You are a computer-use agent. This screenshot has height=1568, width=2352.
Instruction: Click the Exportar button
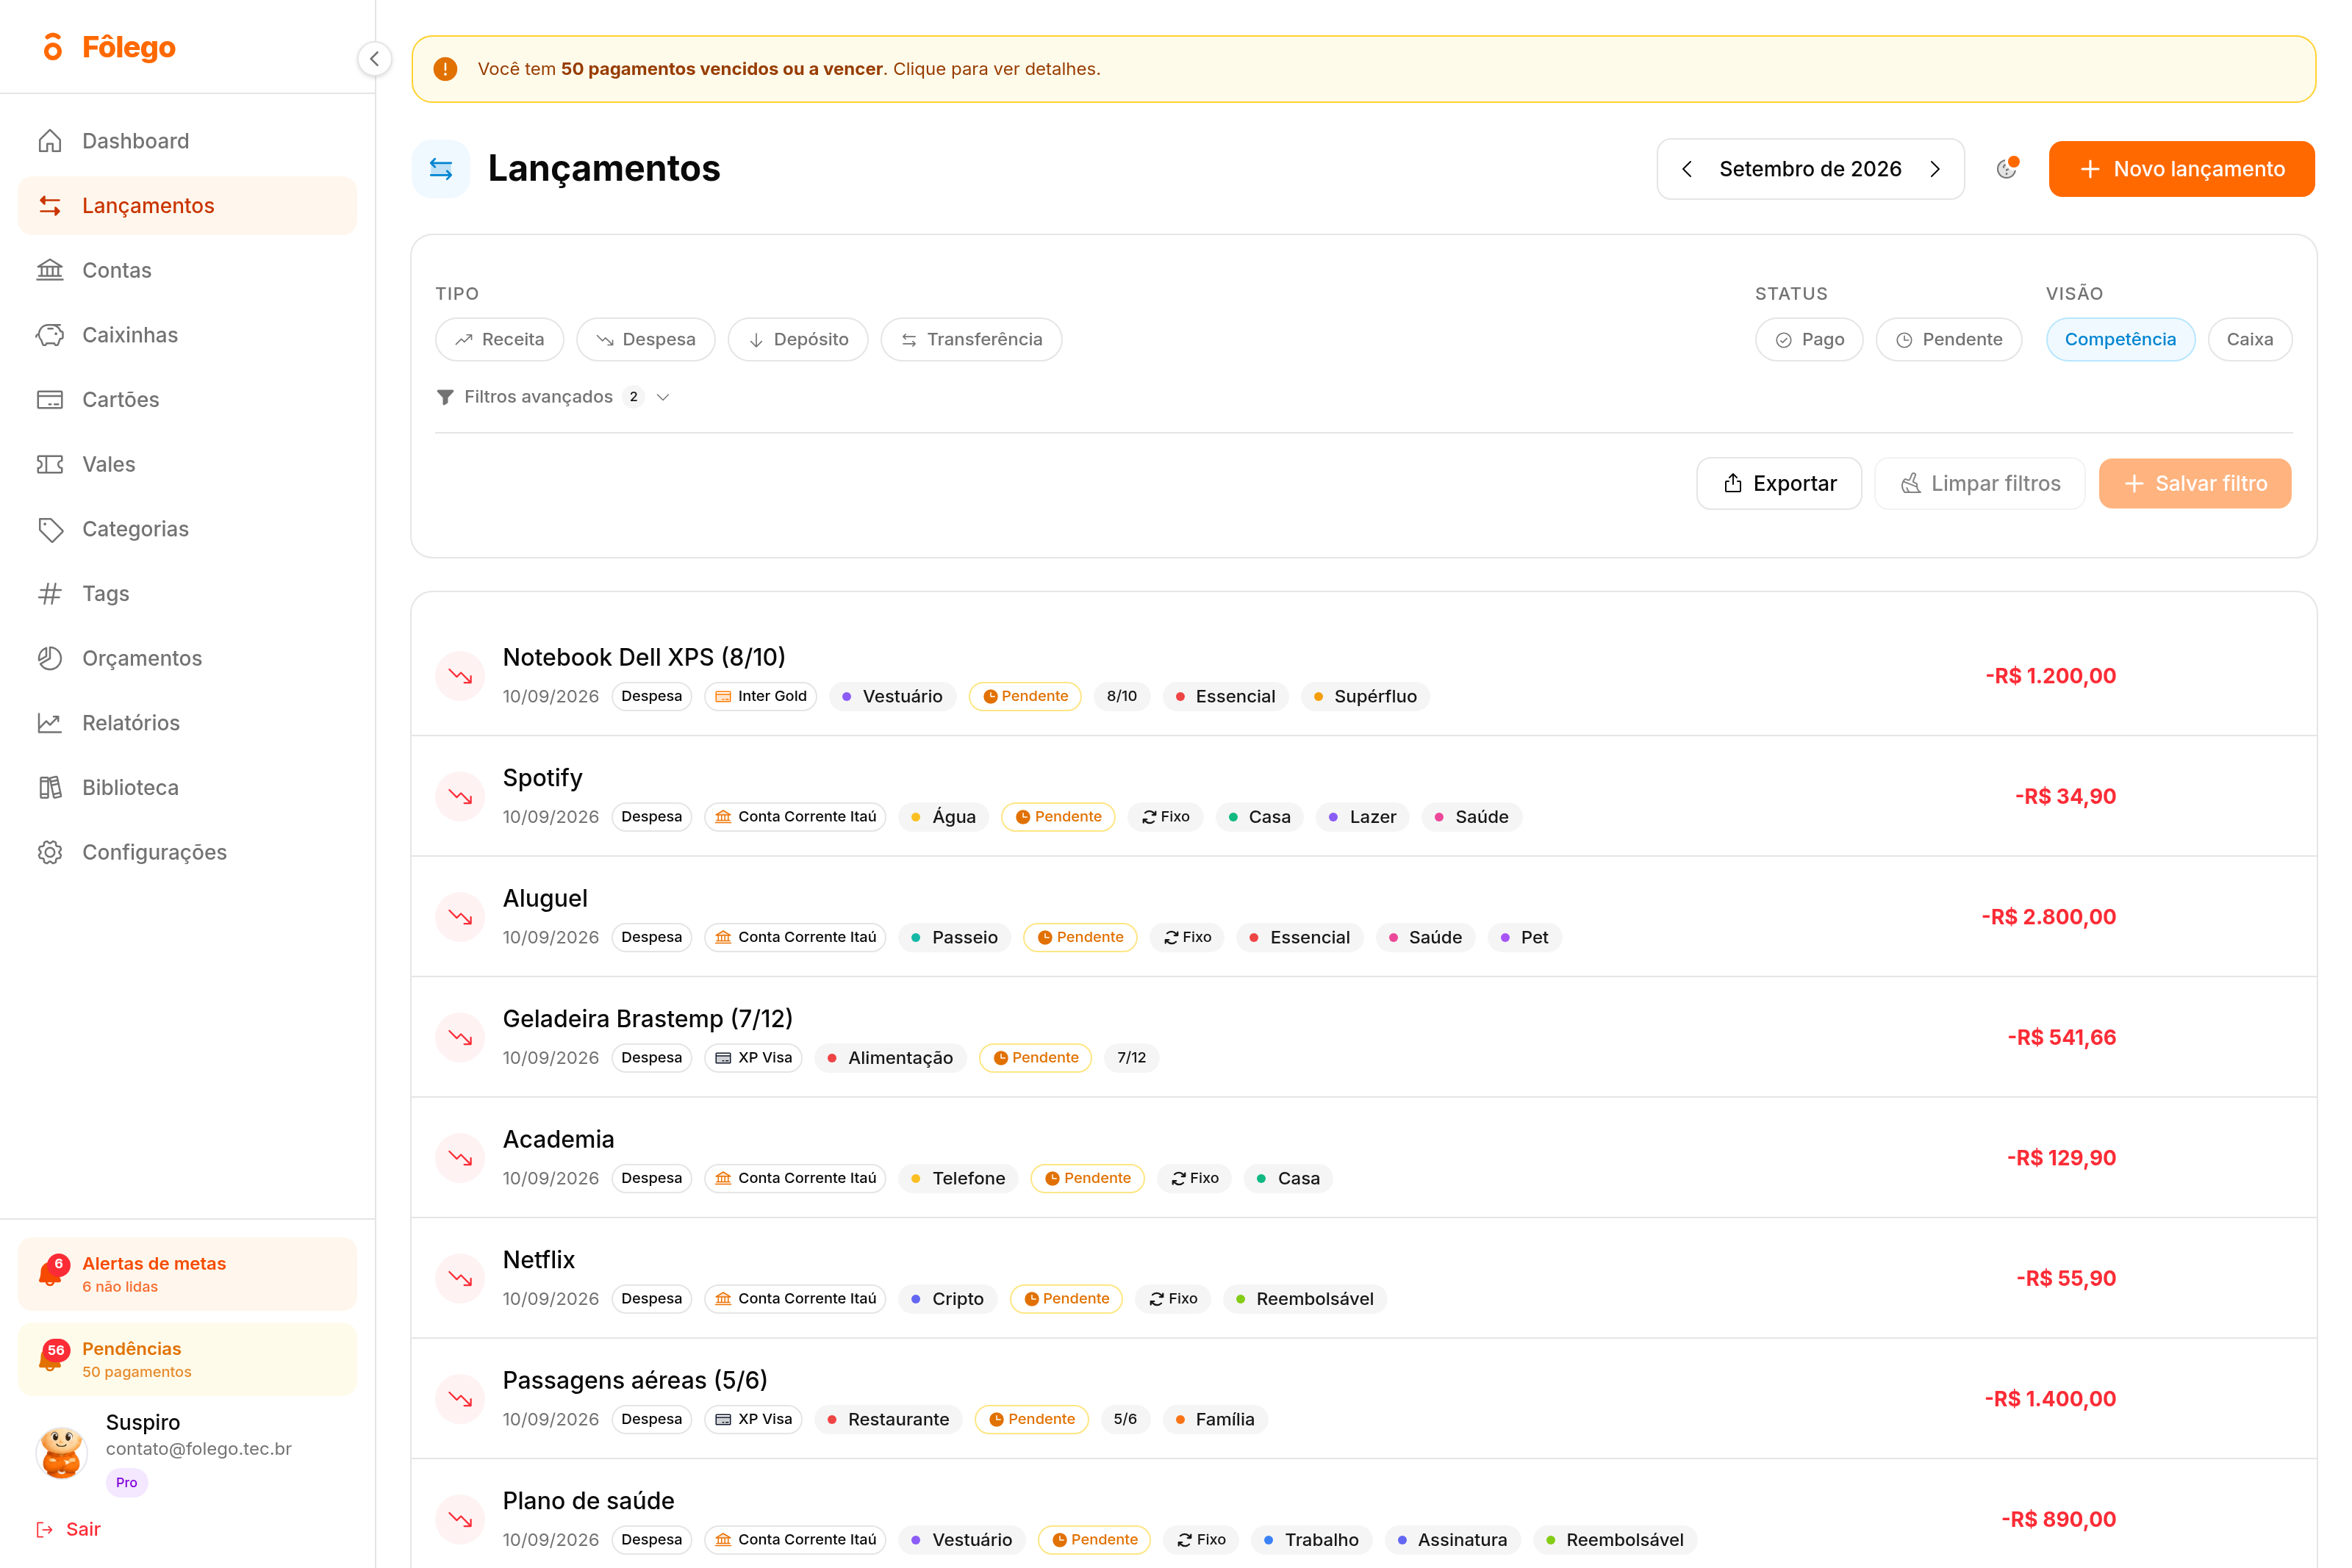1780,484
